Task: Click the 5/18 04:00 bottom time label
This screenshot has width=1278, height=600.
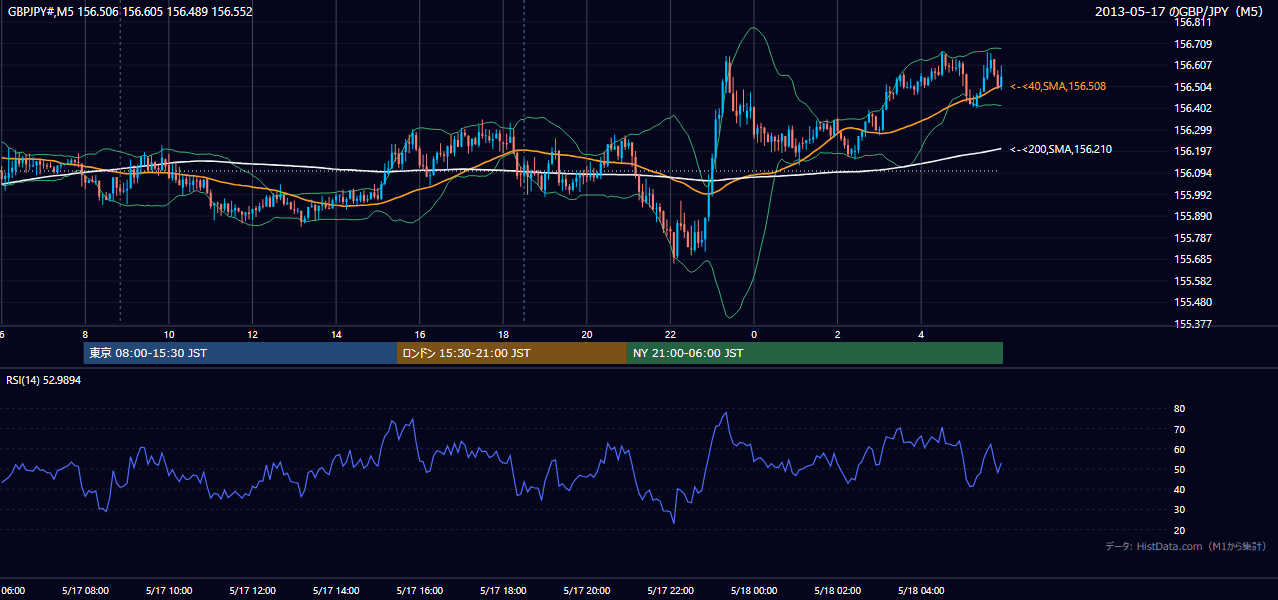Action: point(920,590)
